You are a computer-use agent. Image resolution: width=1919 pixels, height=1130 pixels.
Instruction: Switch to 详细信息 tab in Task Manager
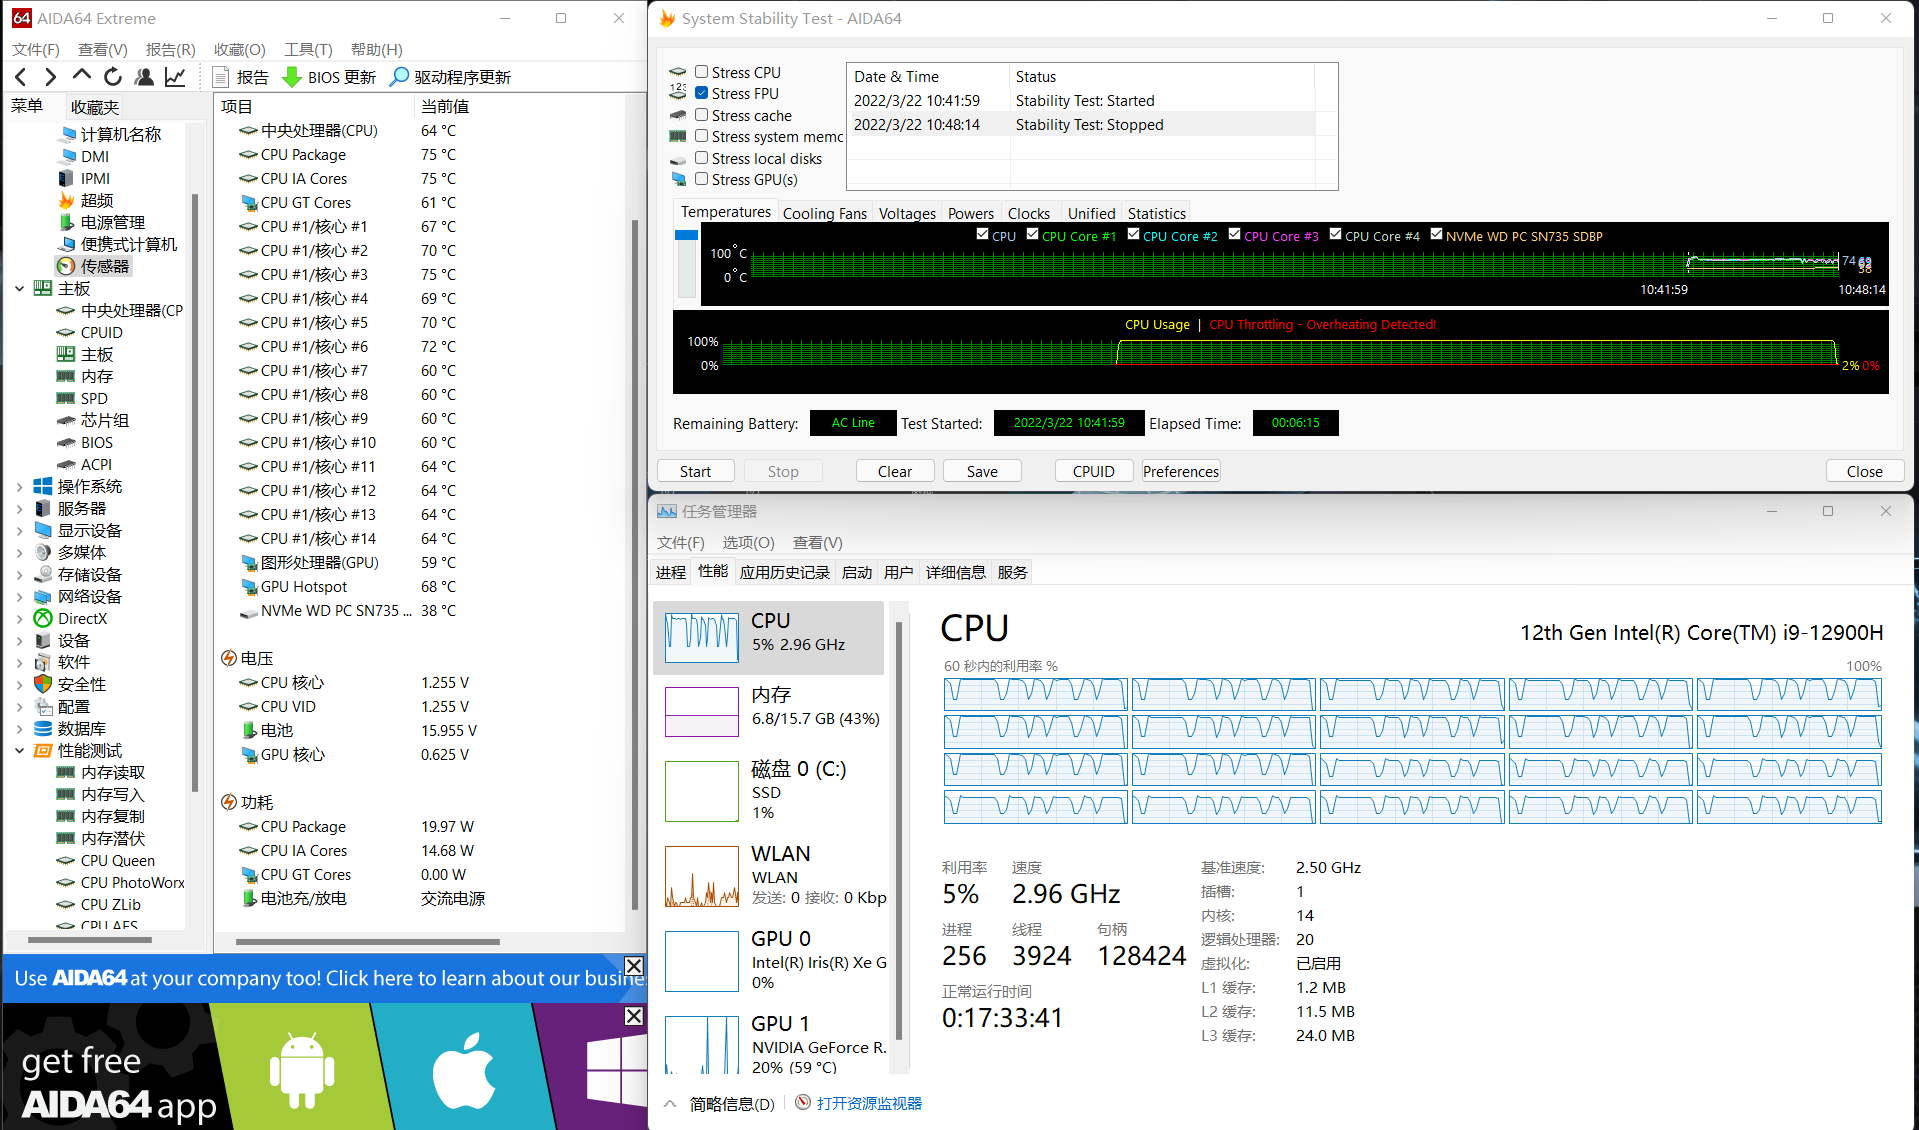[955, 572]
